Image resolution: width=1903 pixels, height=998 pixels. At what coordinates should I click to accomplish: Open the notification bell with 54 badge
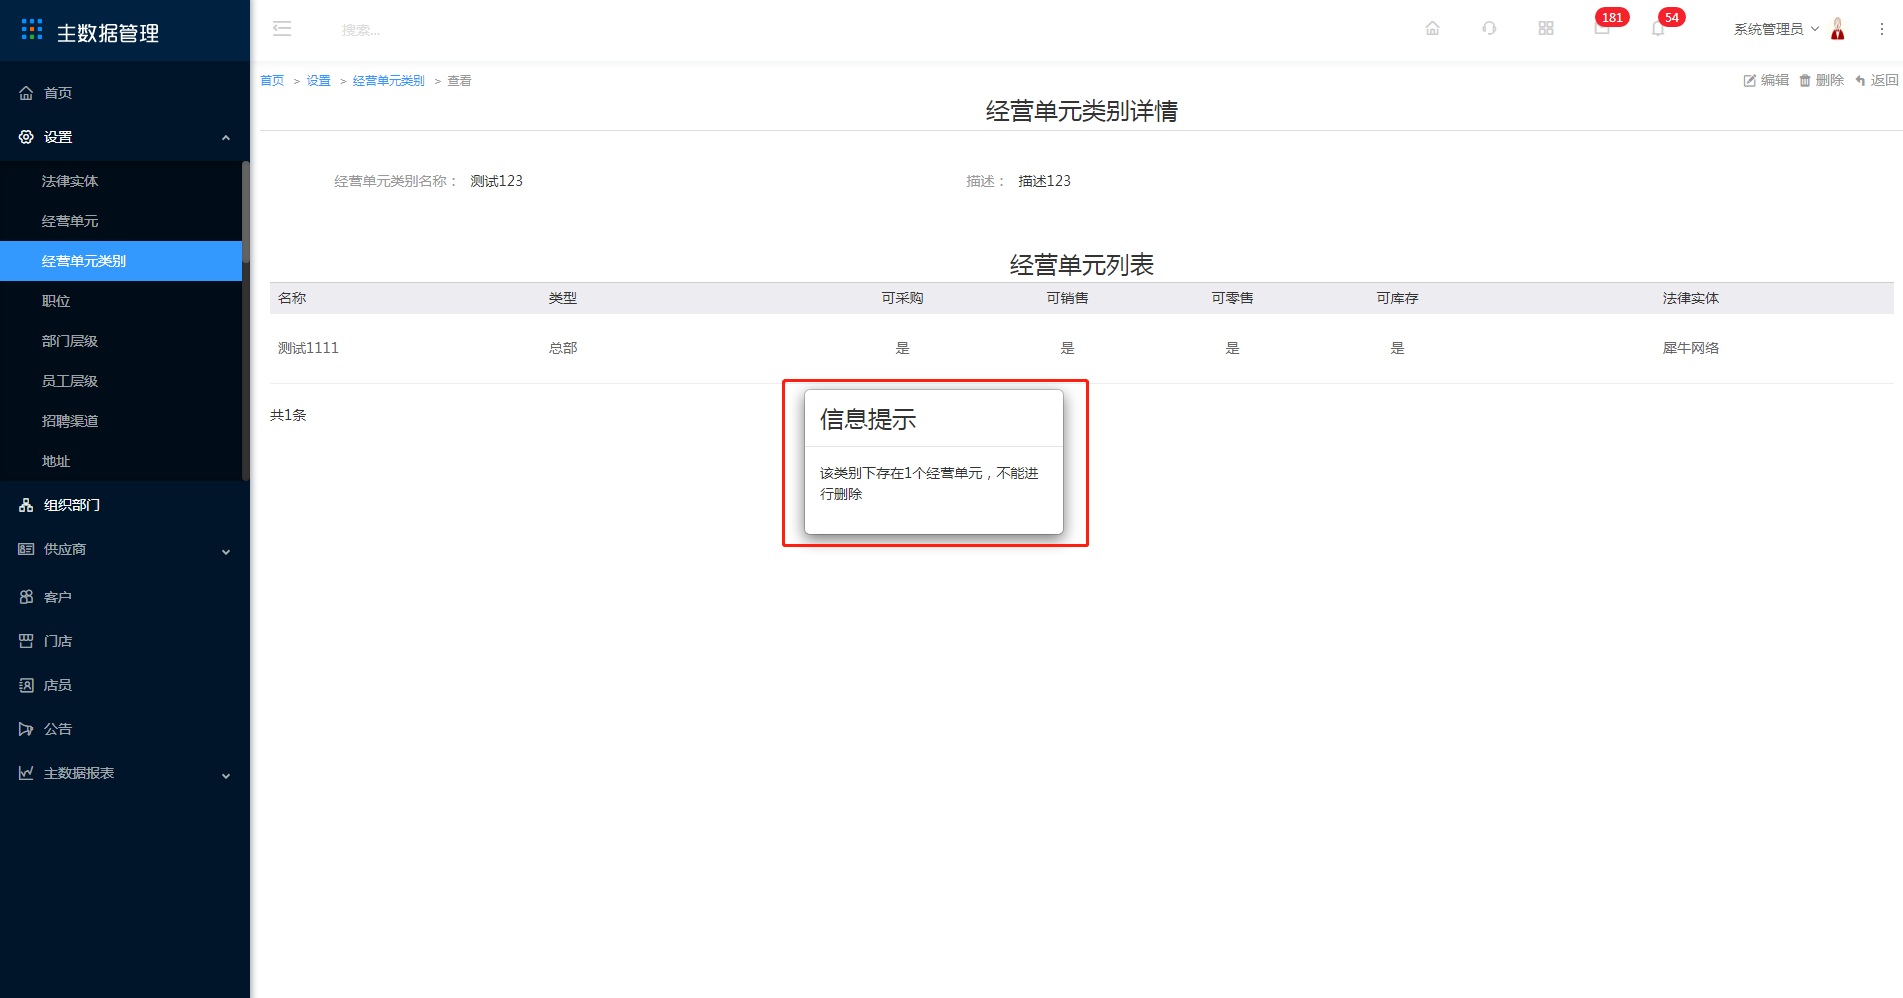1658,28
